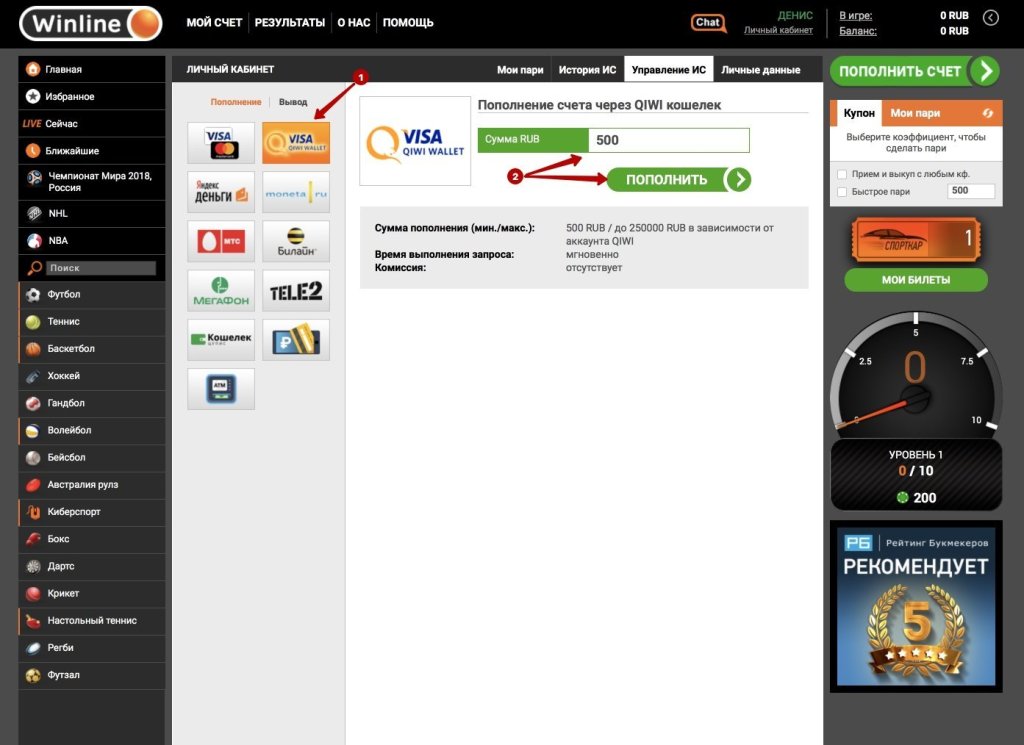Open О НАС menu
Screen dimensions: 1024x745
(354, 23)
